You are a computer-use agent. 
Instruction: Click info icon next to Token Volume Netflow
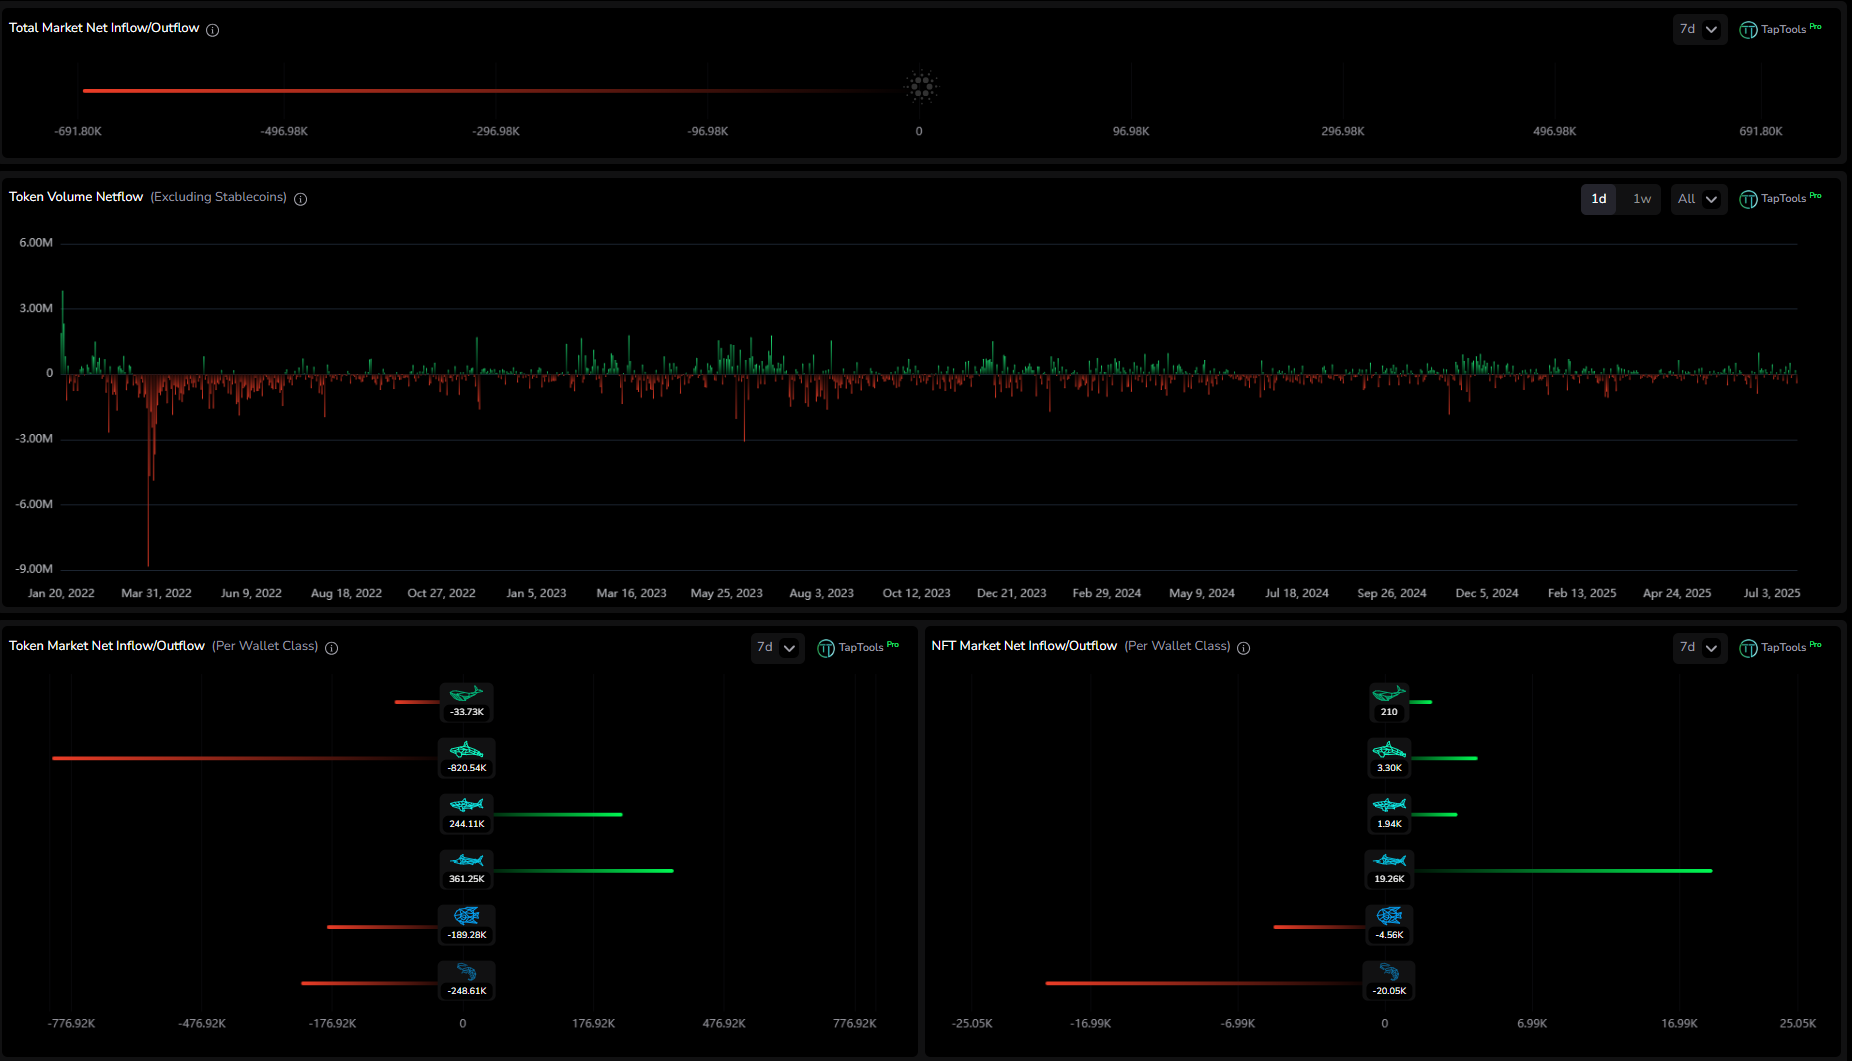pyautogui.click(x=300, y=199)
